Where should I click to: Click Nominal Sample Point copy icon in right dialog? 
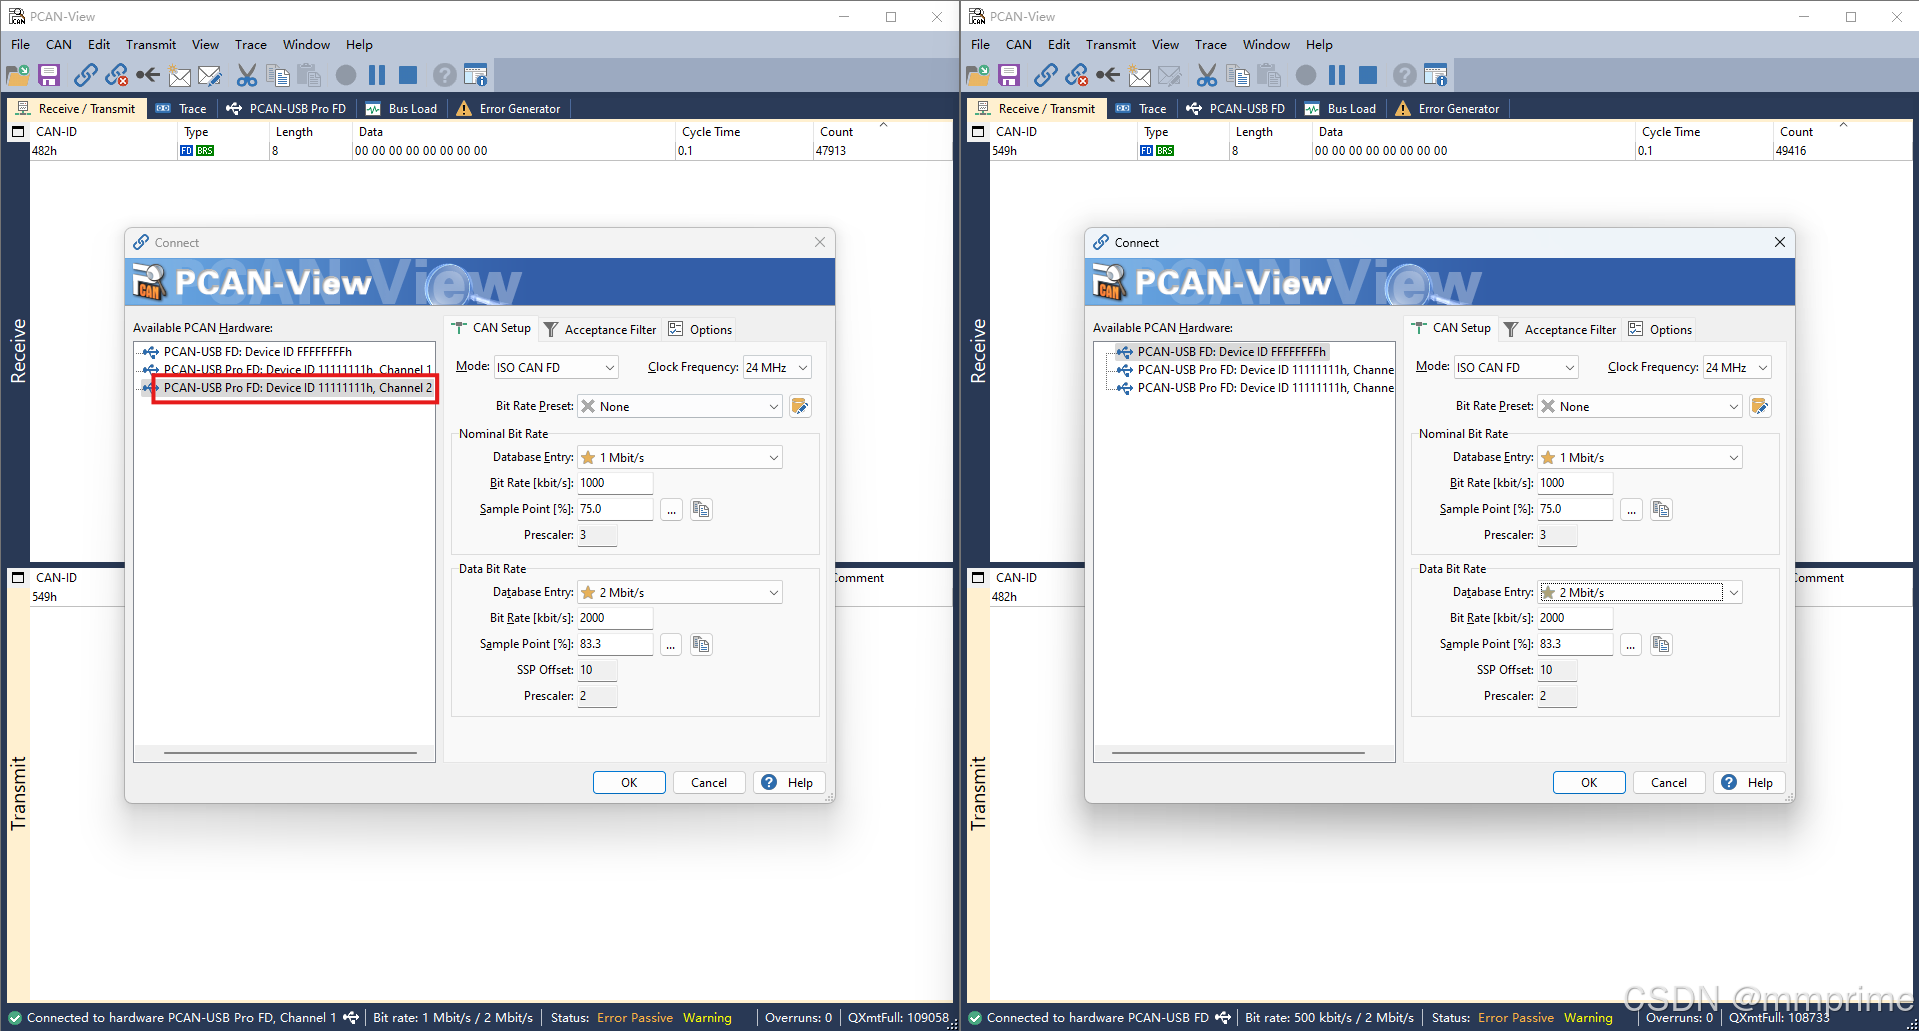pyautogui.click(x=1661, y=510)
